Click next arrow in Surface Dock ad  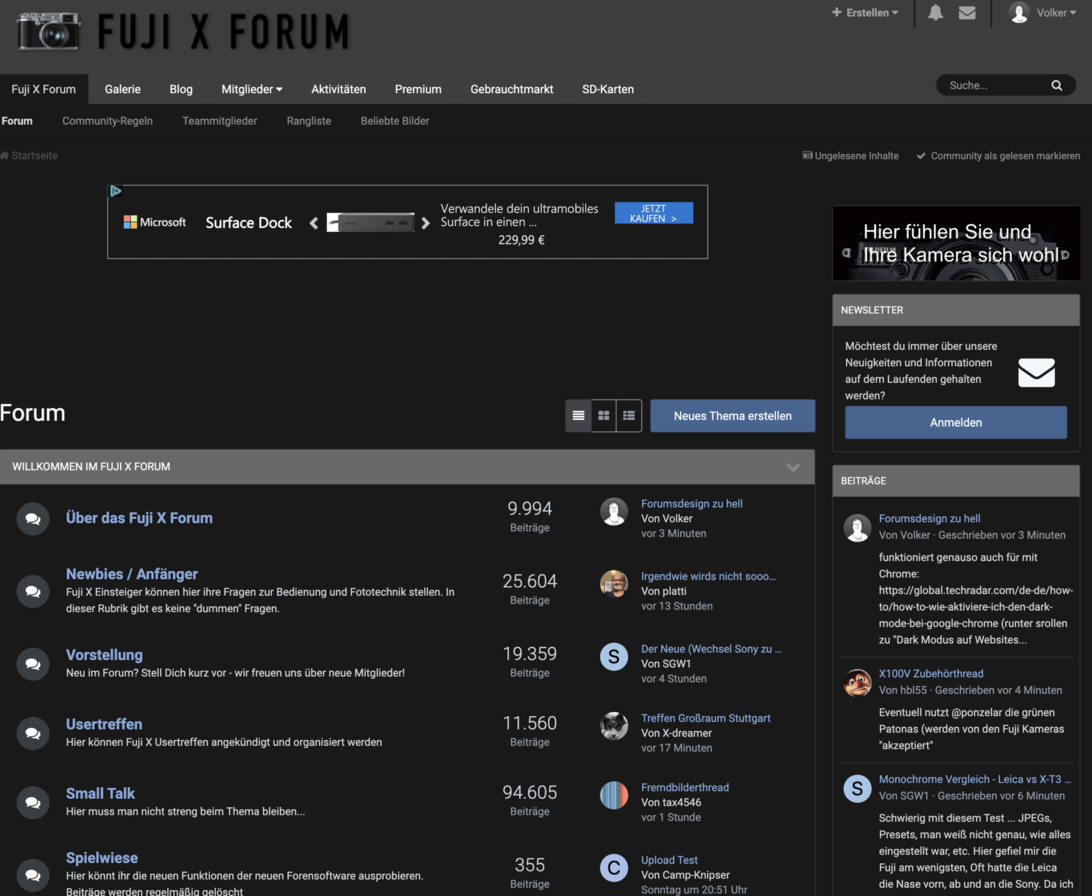click(x=425, y=223)
